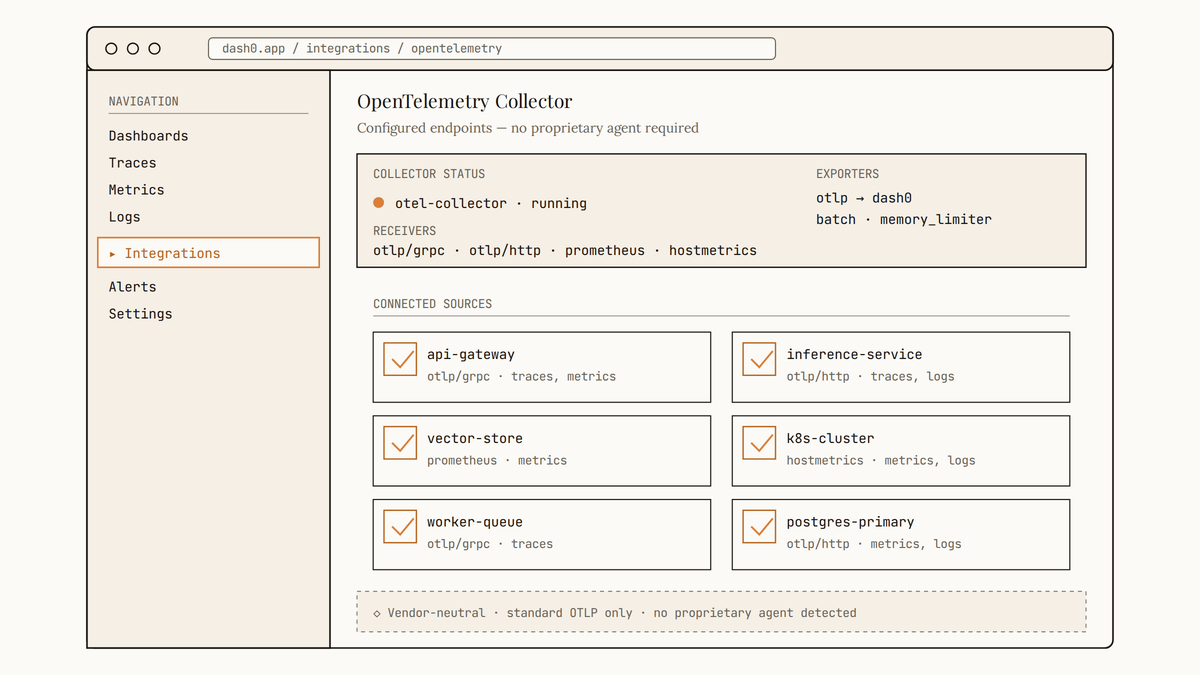
Task: Click the OpenTelemetry Collector heading
Action: coord(465,101)
